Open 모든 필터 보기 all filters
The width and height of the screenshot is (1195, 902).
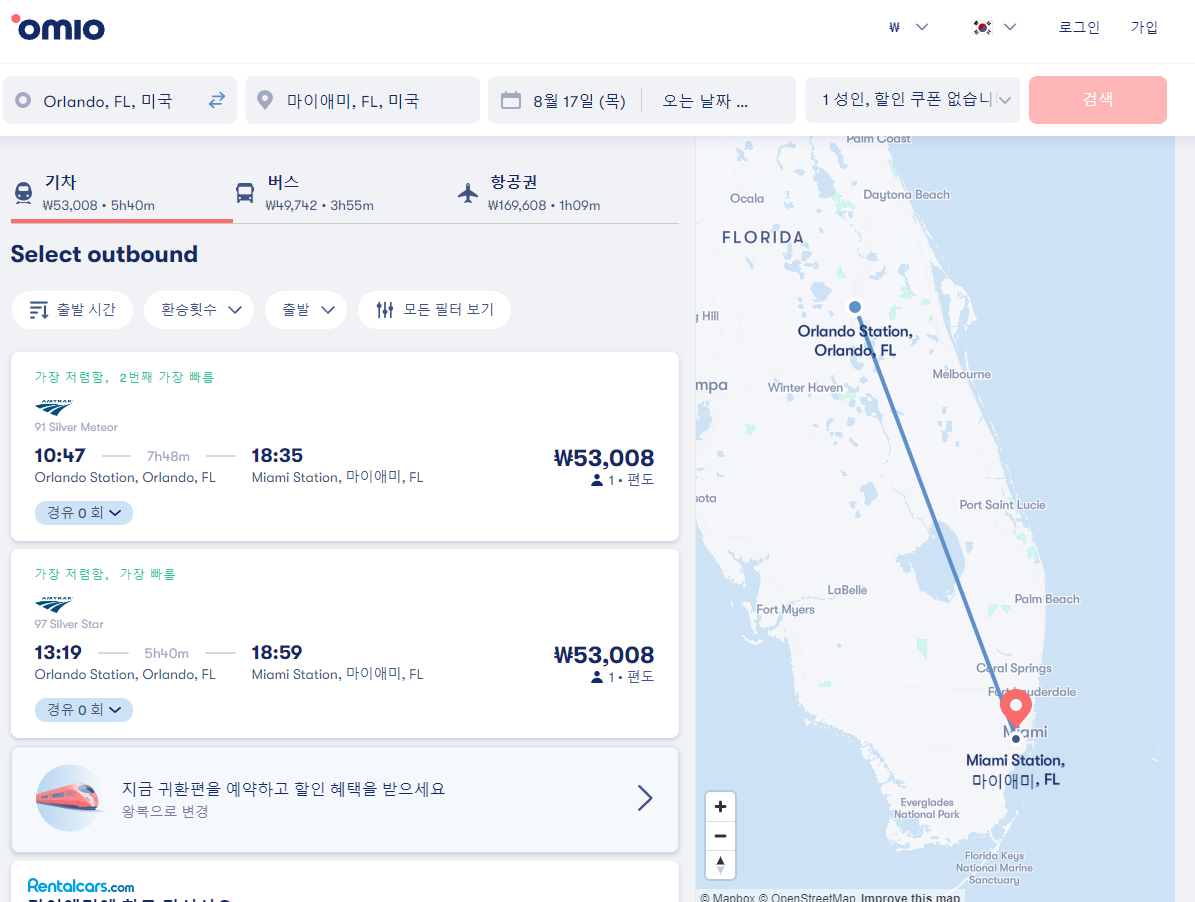click(434, 310)
